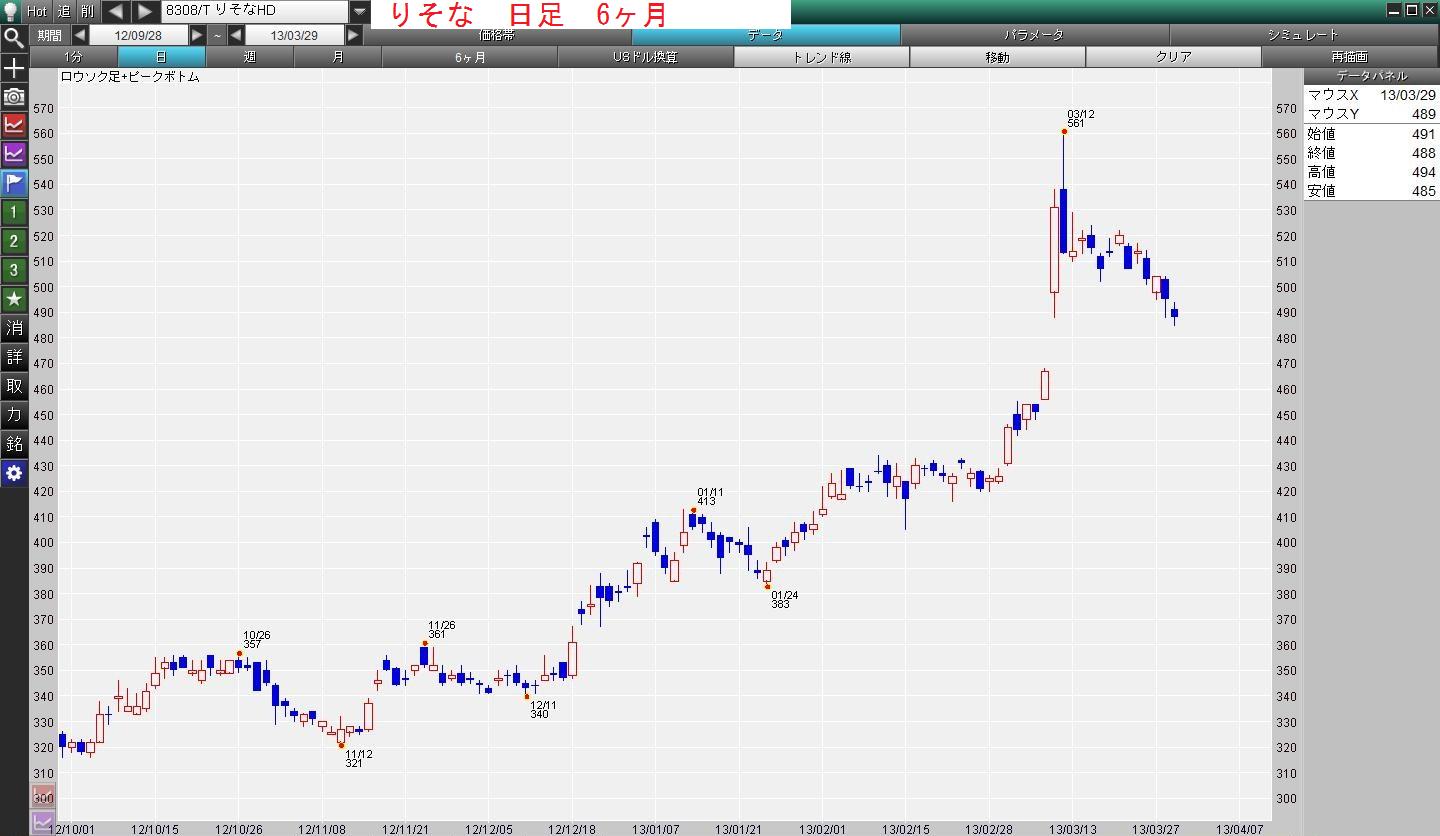Click the green star favorites icon
The image size is (1440, 836).
14,299
